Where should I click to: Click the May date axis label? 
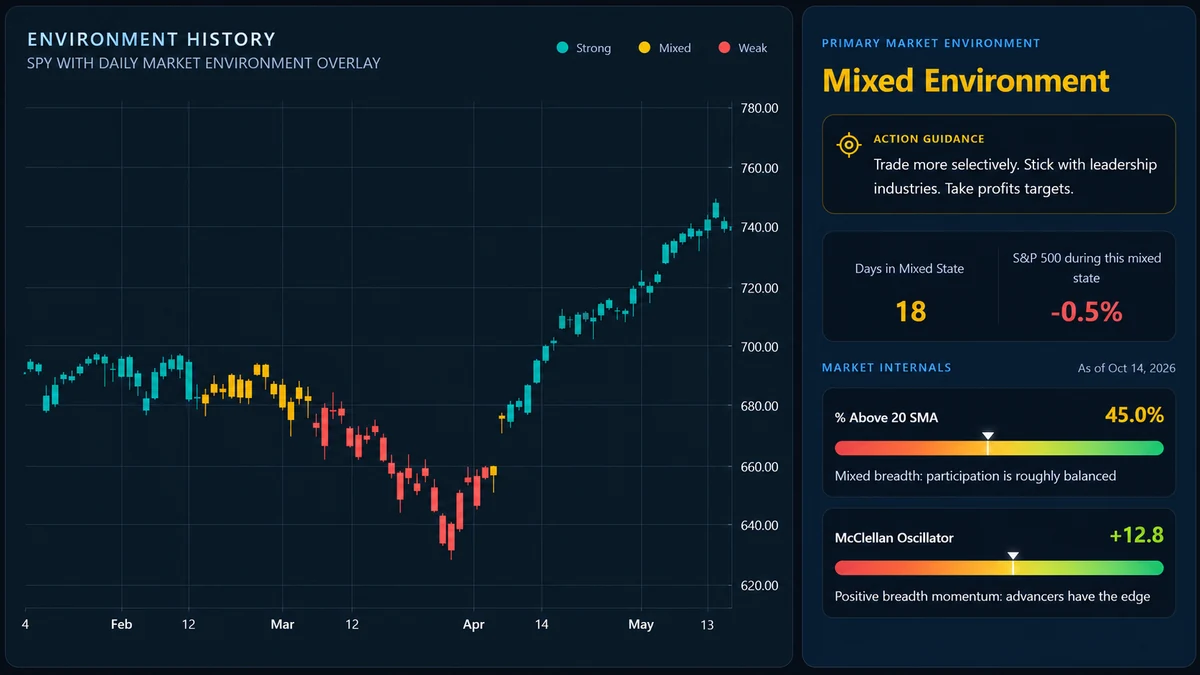[x=641, y=624]
